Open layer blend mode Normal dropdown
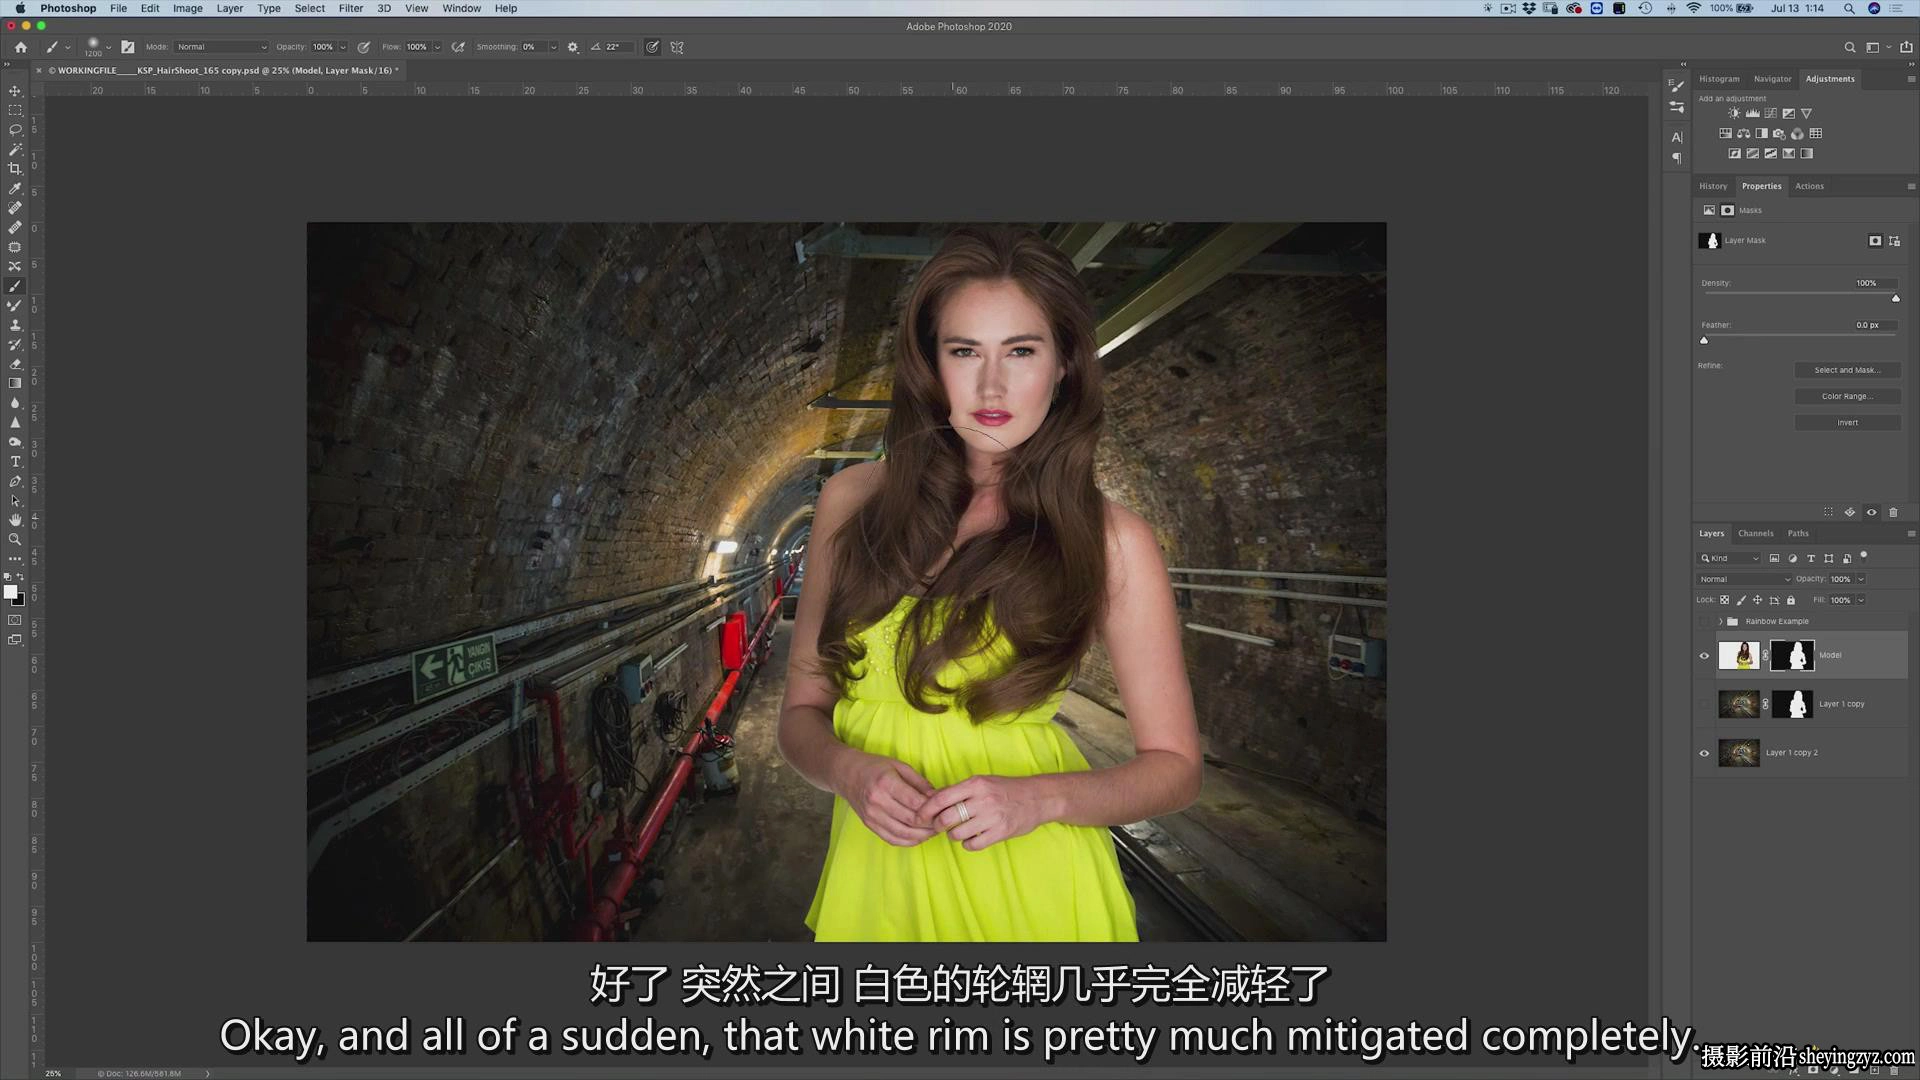The image size is (1920, 1080). point(1744,579)
